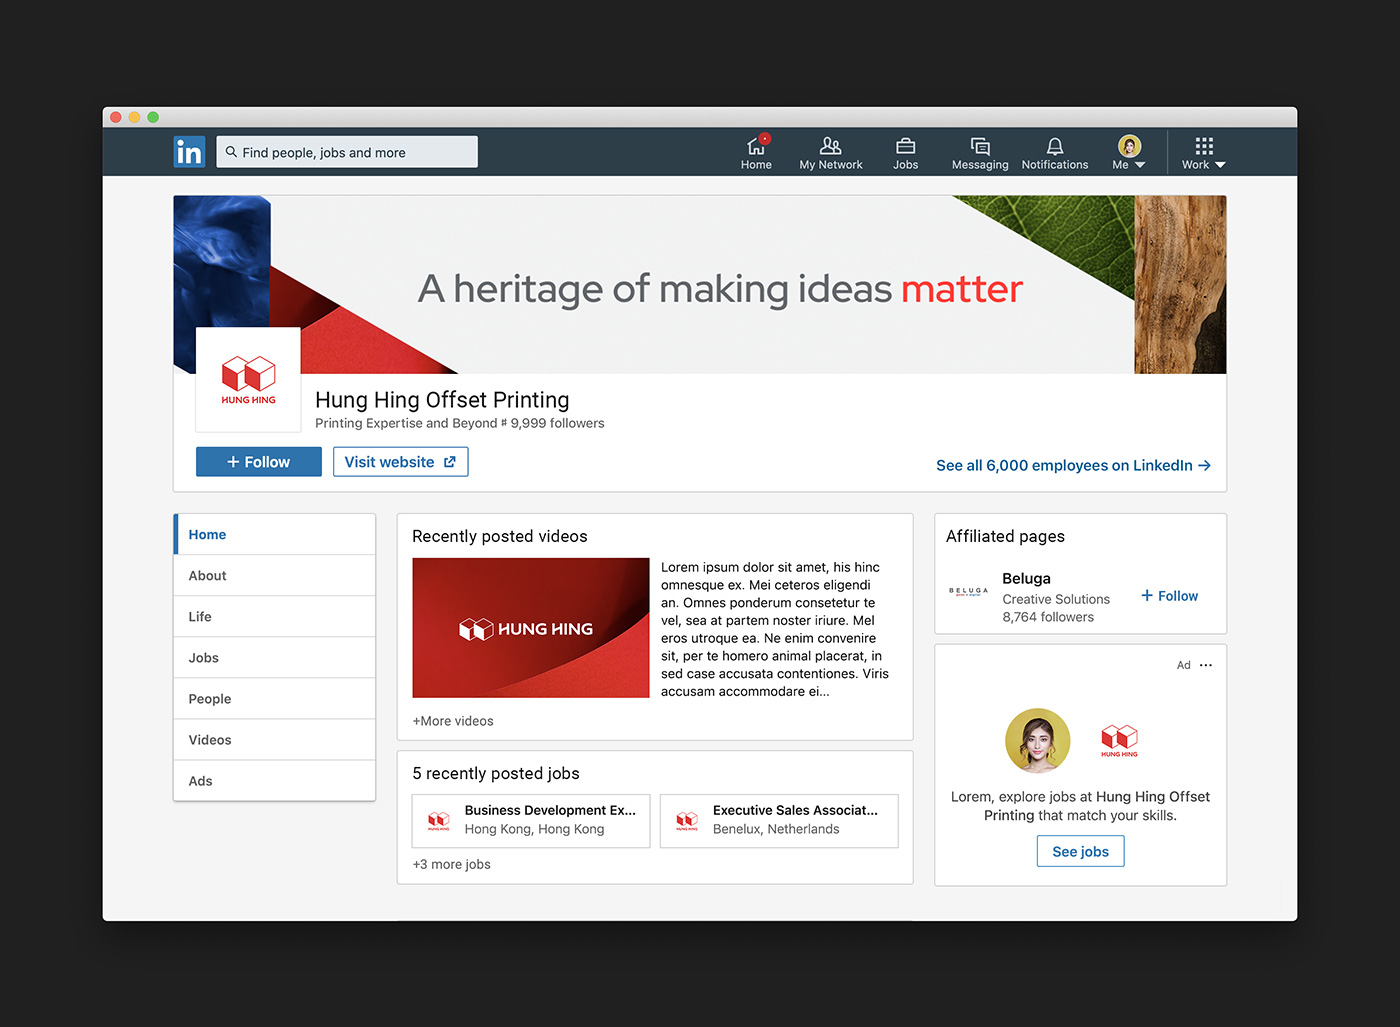The height and width of the screenshot is (1027, 1400).
Task: Follow Hung Hing Offset Printing
Action: tap(259, 462)
